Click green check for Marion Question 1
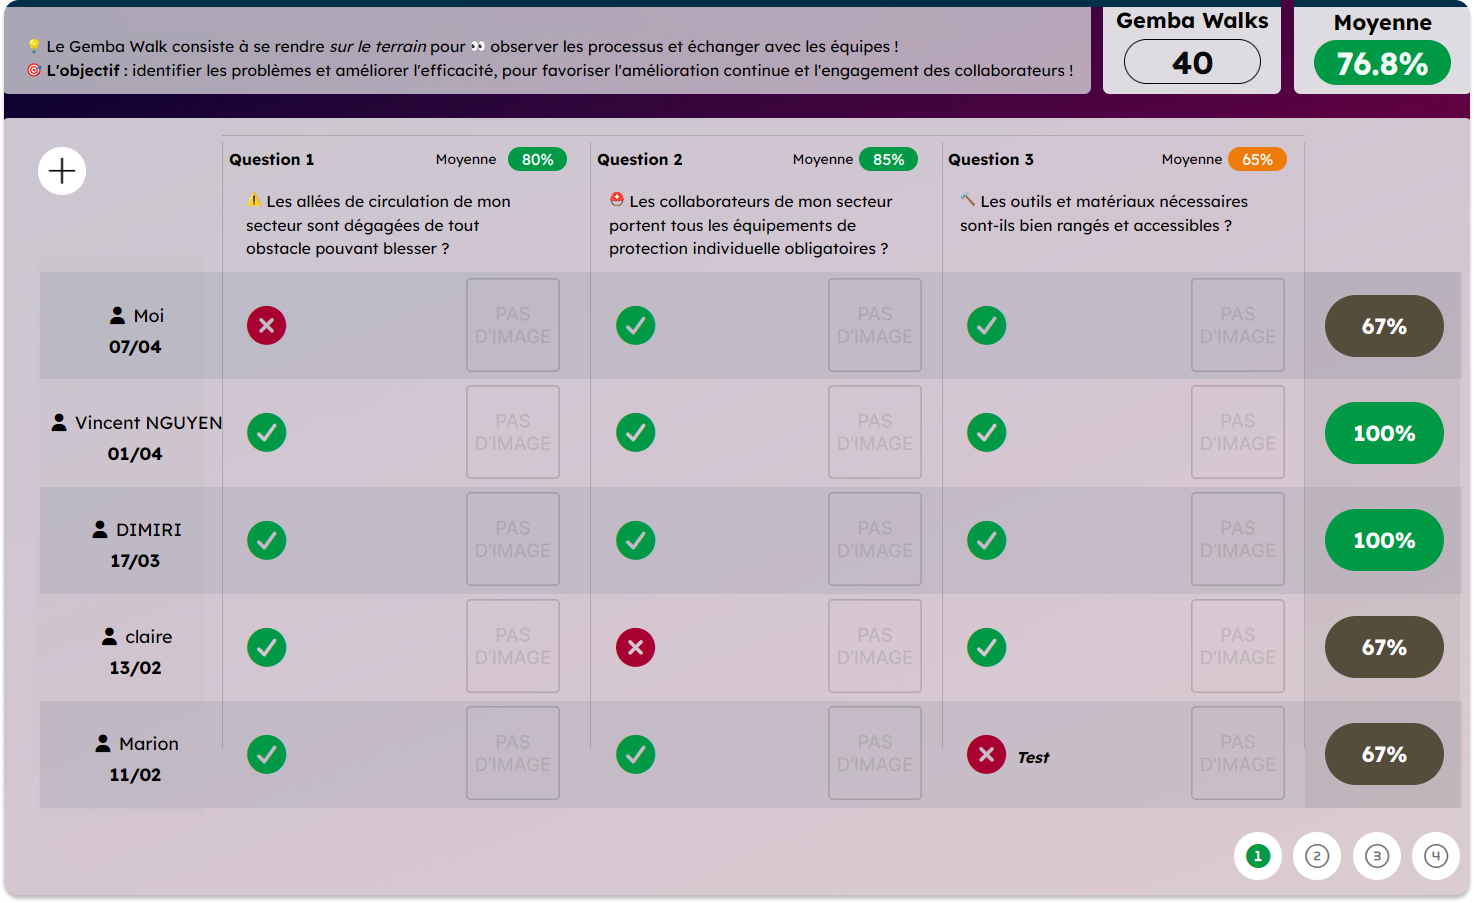The height and width of the screenshot is (903, 1474). pos(267,754)
